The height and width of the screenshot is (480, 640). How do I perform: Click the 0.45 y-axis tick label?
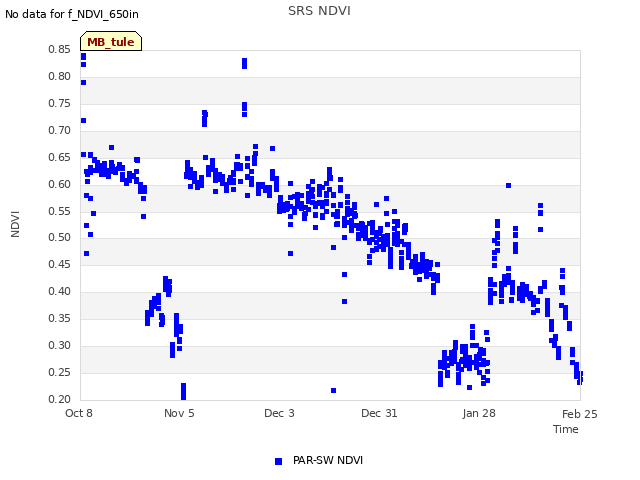click(x=60, y=264)
